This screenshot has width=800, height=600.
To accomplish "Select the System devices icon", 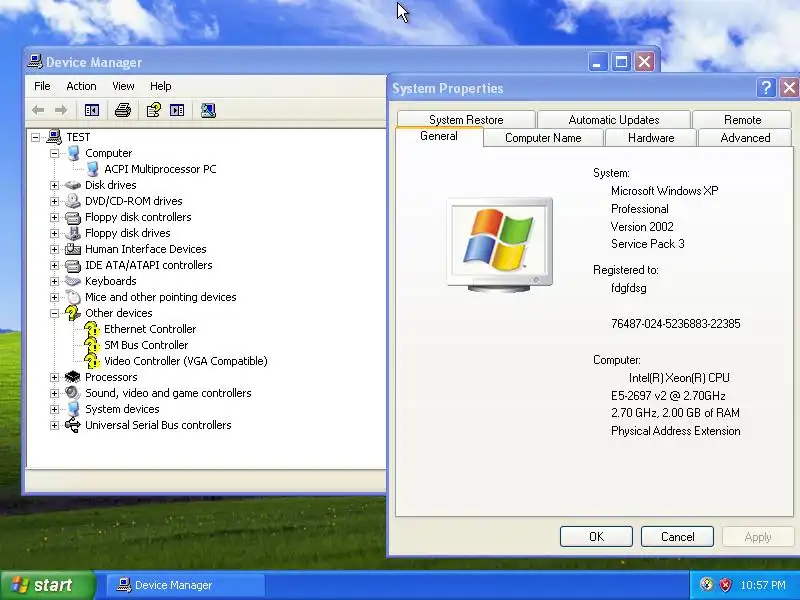I will [x=73, y=409].
